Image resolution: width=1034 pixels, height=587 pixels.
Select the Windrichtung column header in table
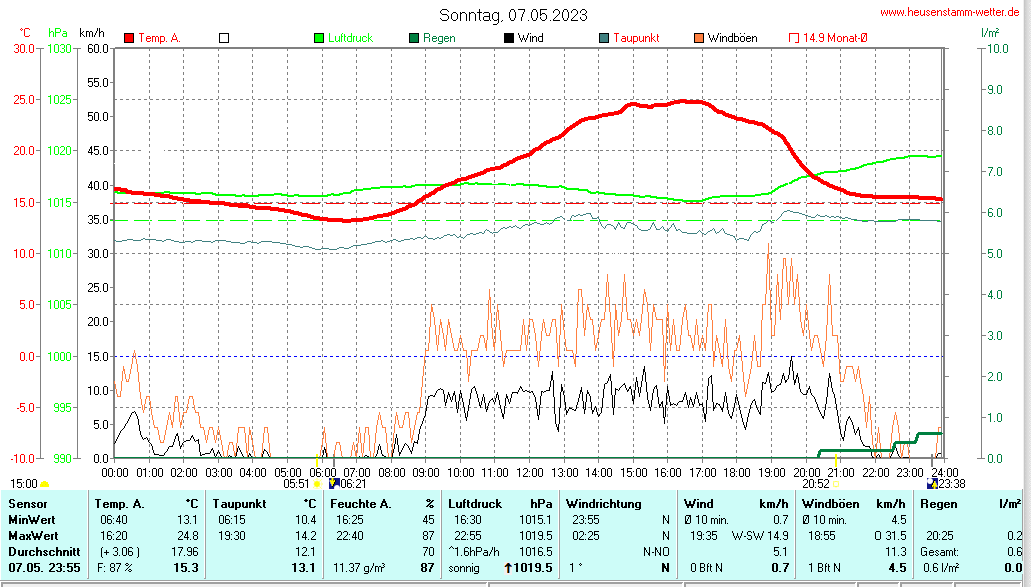[x=603, y=504]
